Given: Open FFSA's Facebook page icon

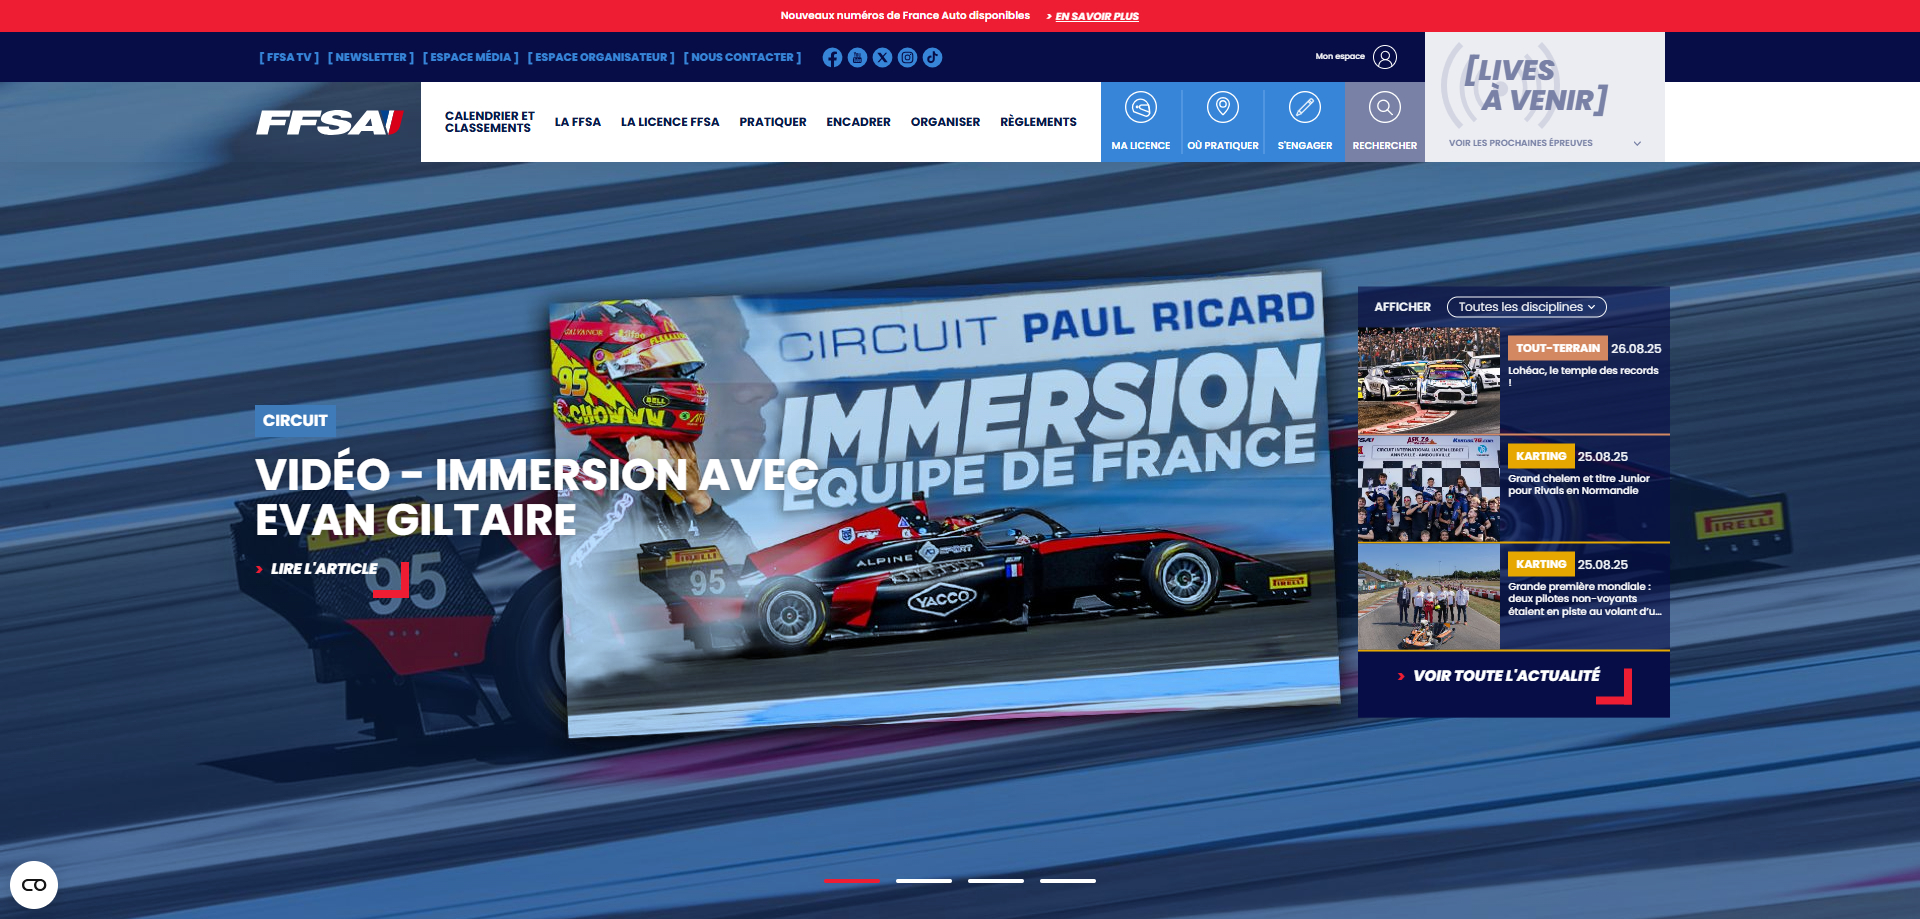Looking at the screenshot, I should click(832, 57).
